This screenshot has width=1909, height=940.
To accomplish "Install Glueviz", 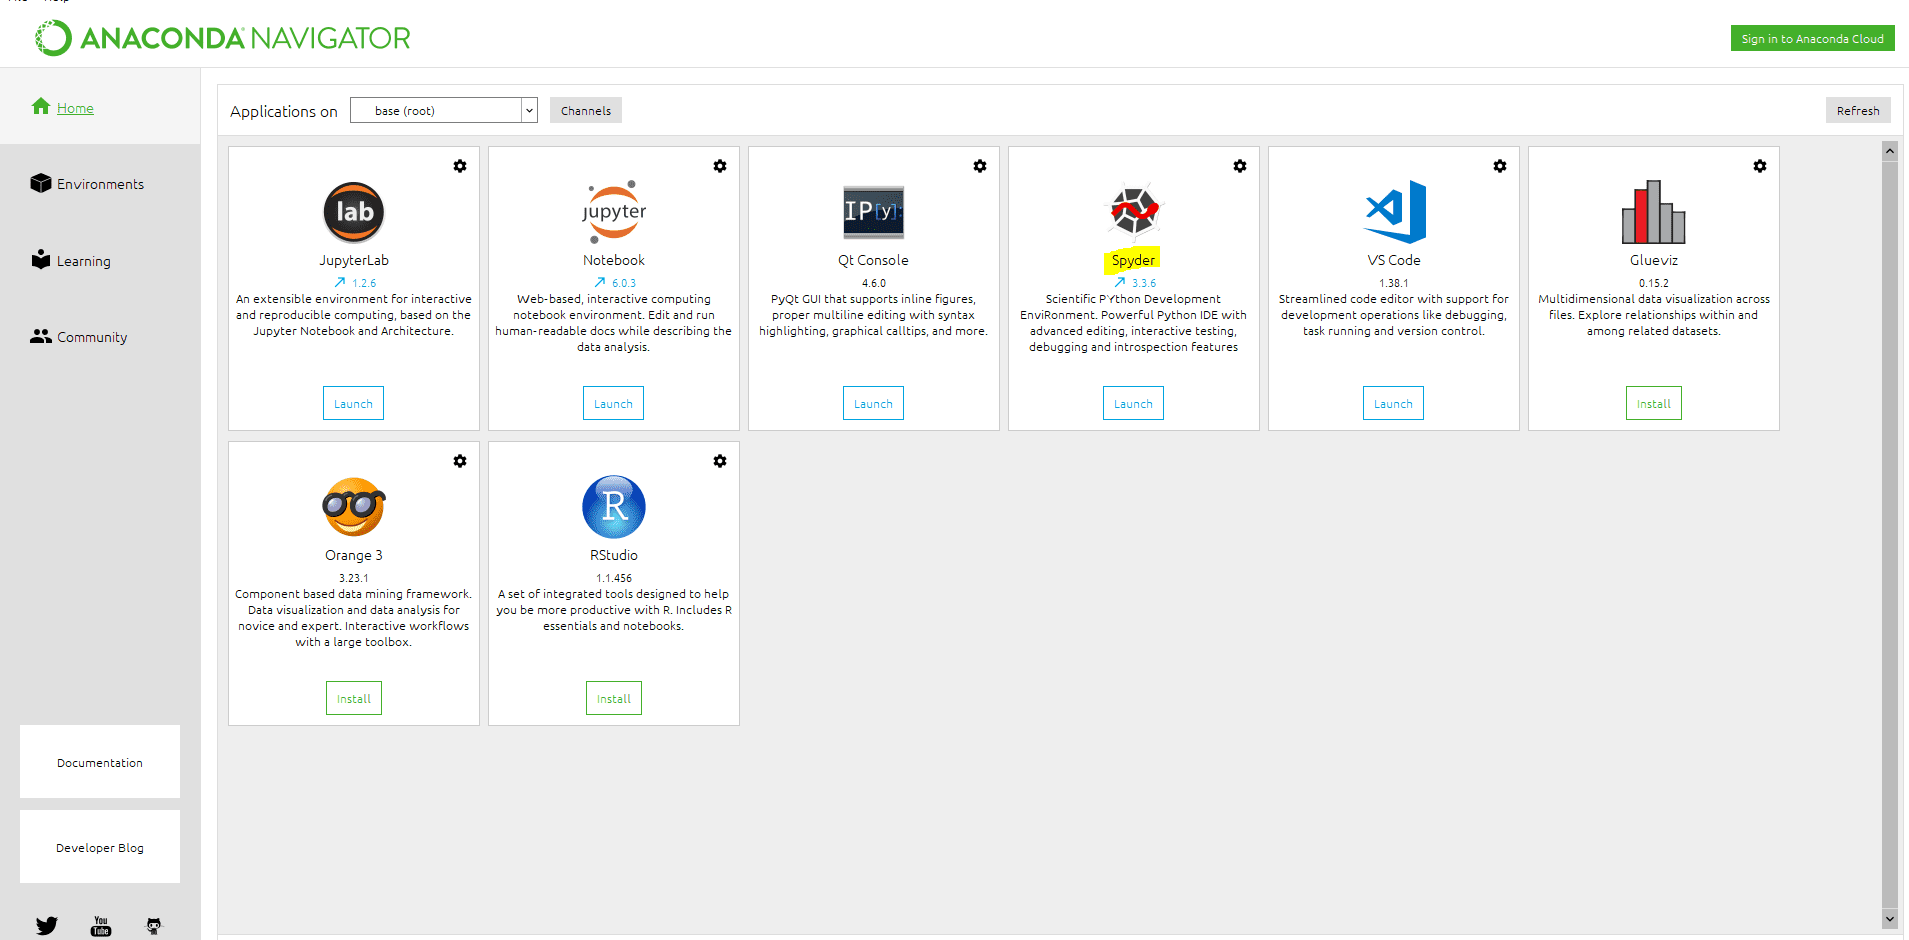I will 1654,403.
